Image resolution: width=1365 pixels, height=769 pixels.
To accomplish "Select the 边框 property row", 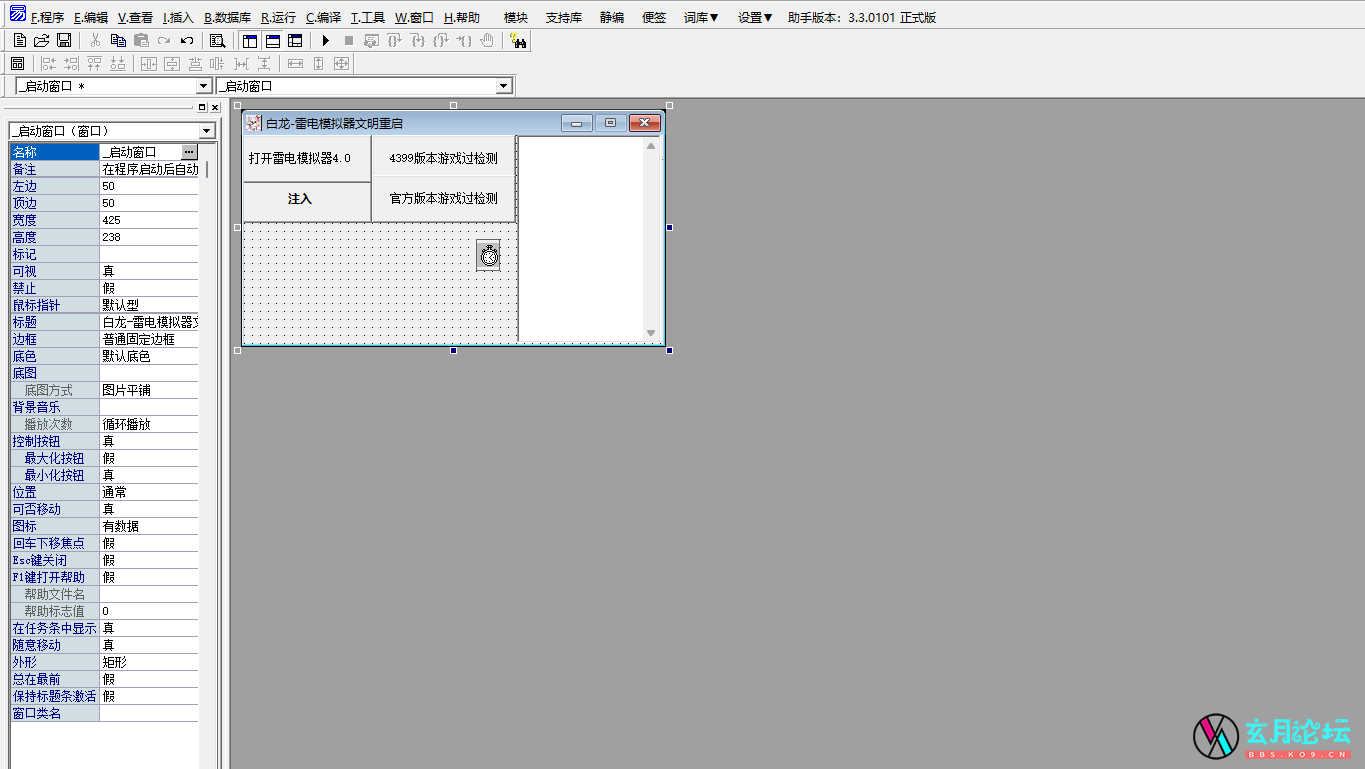I will pyautogui.click(x=104, y=339).
